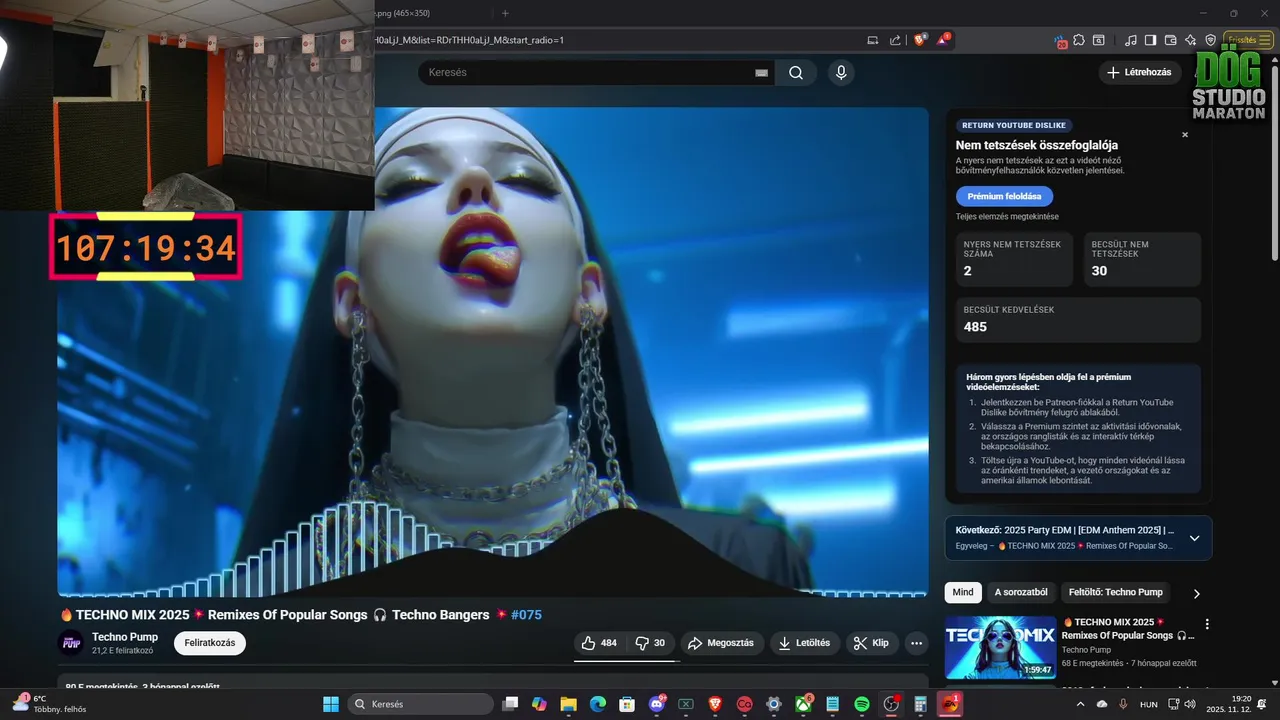Open Teljes elemzés megtekintése link
The height and width of the screenshot is (720, 1280).
click(x=1006, y=216)
